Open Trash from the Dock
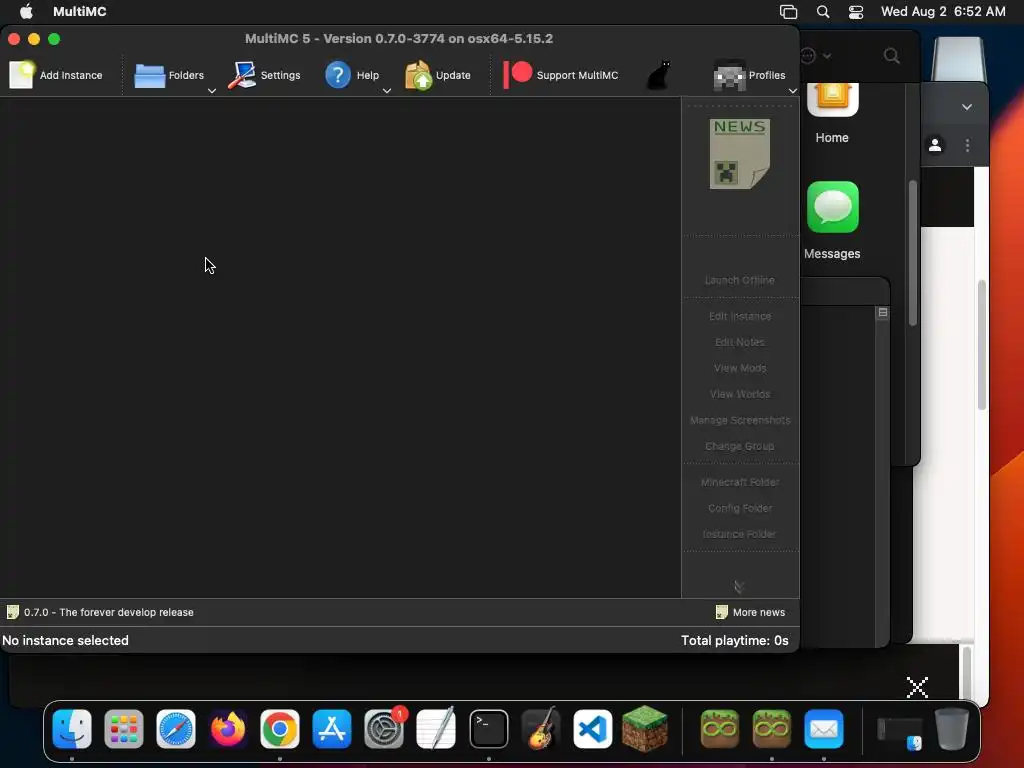Screen dimensions: 1024x768 952,729
